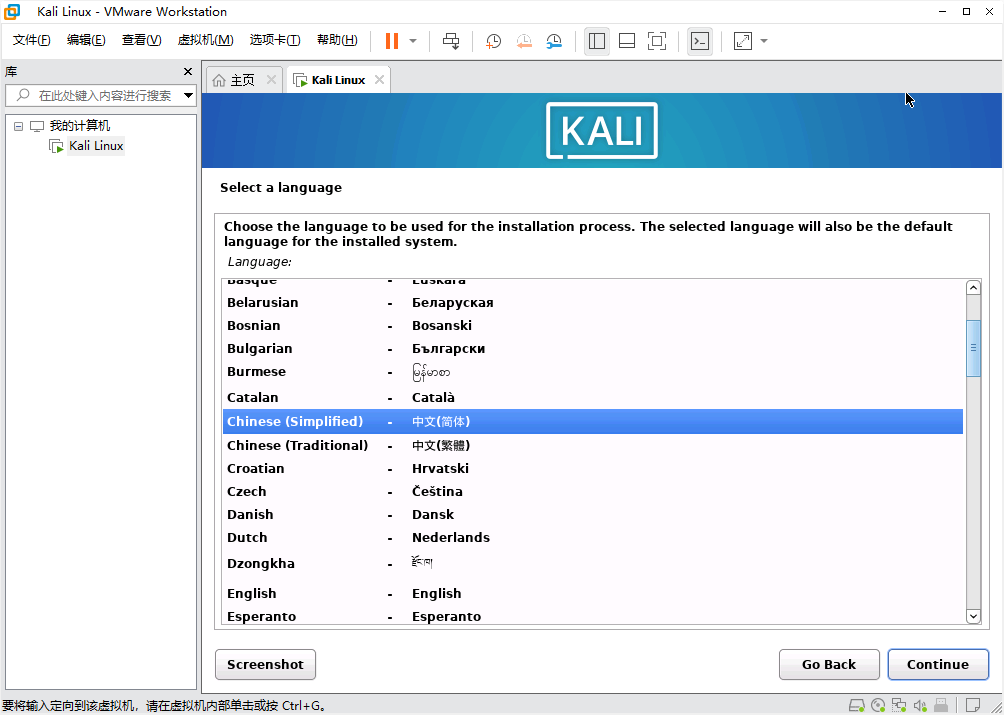Select Danish language row
Image resolution: width=1004 pixels, height=715 pixels.
click(x=593, y=515)
